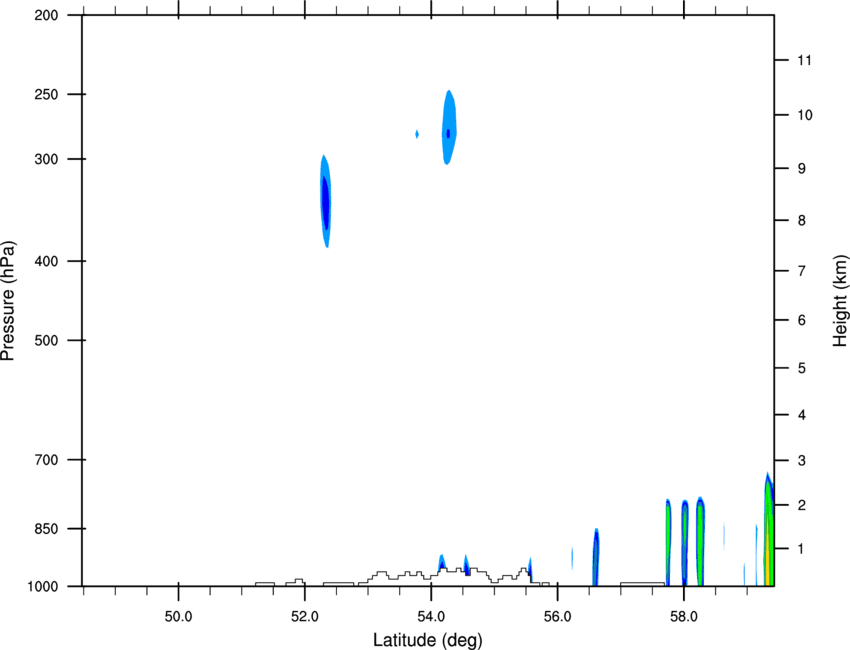
Task: Click the tiny blue speck left of 54.0 latitude
Action: point(417,134)
